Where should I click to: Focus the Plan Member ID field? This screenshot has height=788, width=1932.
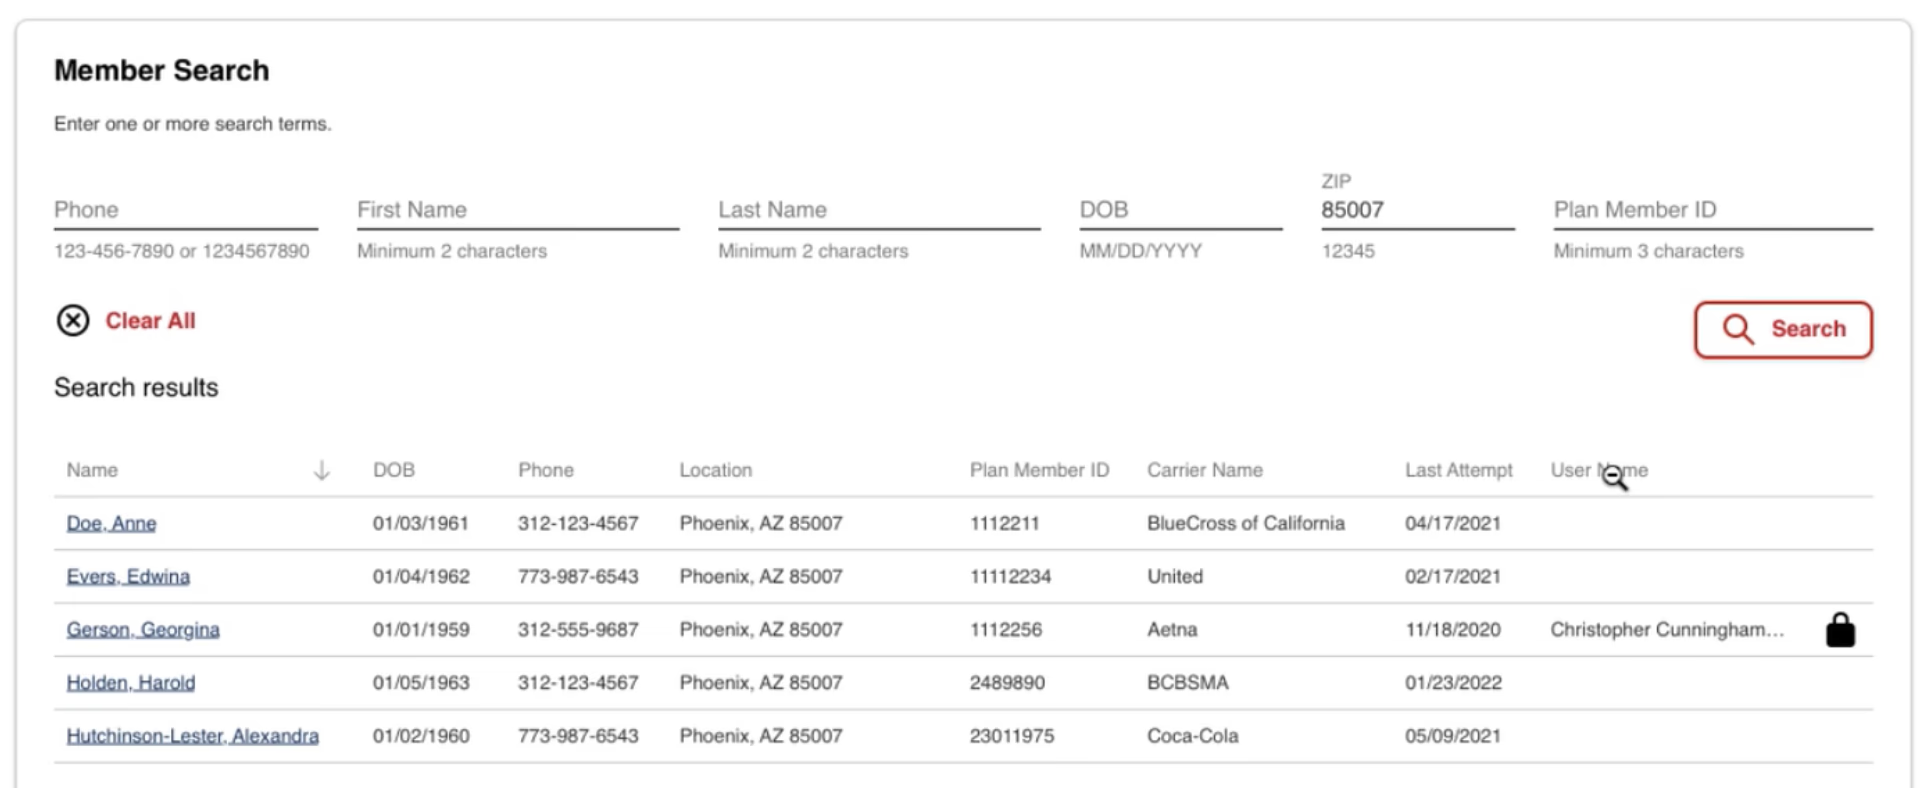(x=1712, y=210)
